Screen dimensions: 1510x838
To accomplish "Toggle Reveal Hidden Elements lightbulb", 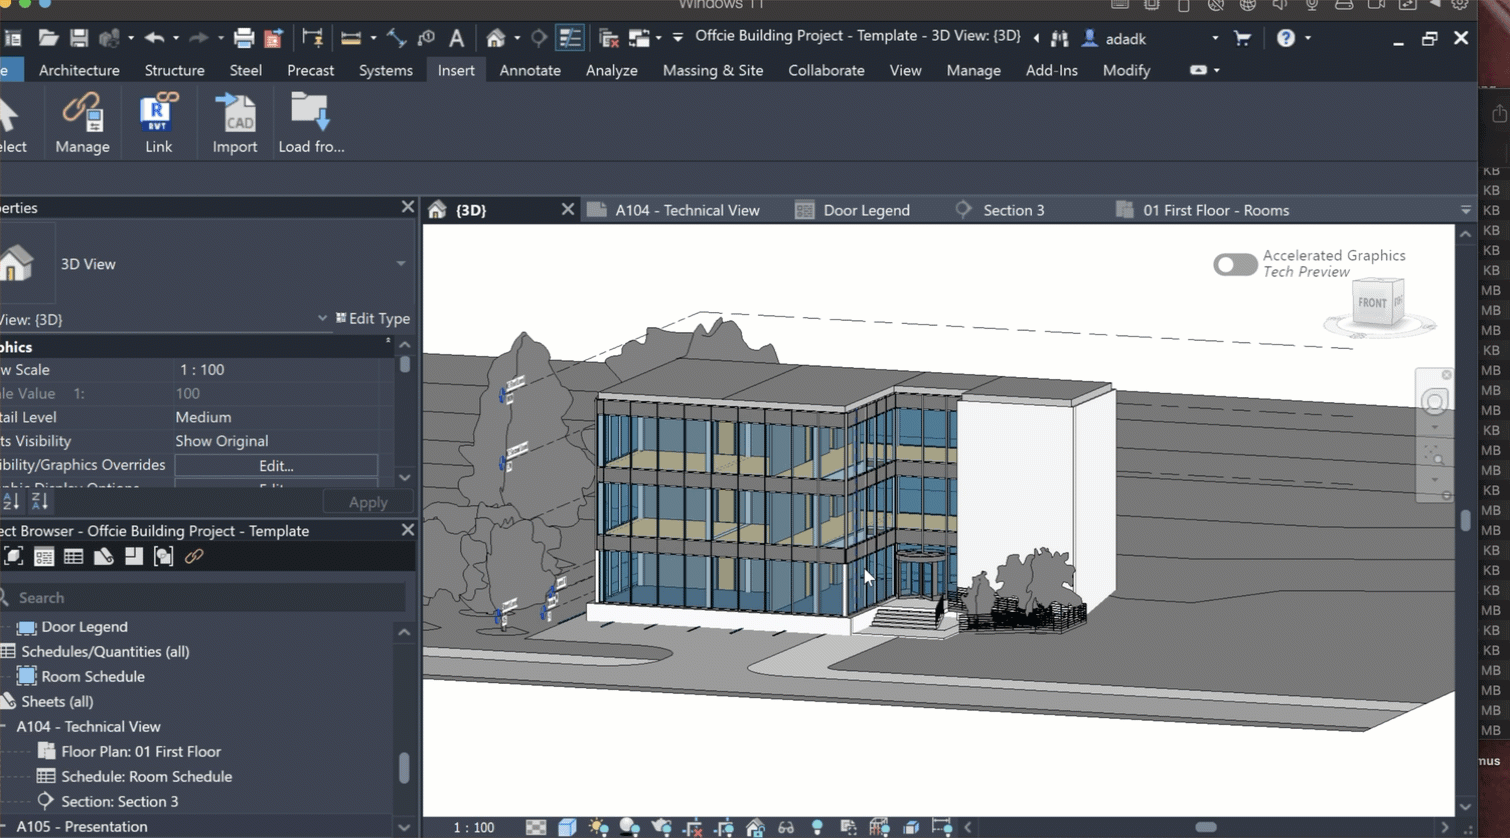I will 817,827.
